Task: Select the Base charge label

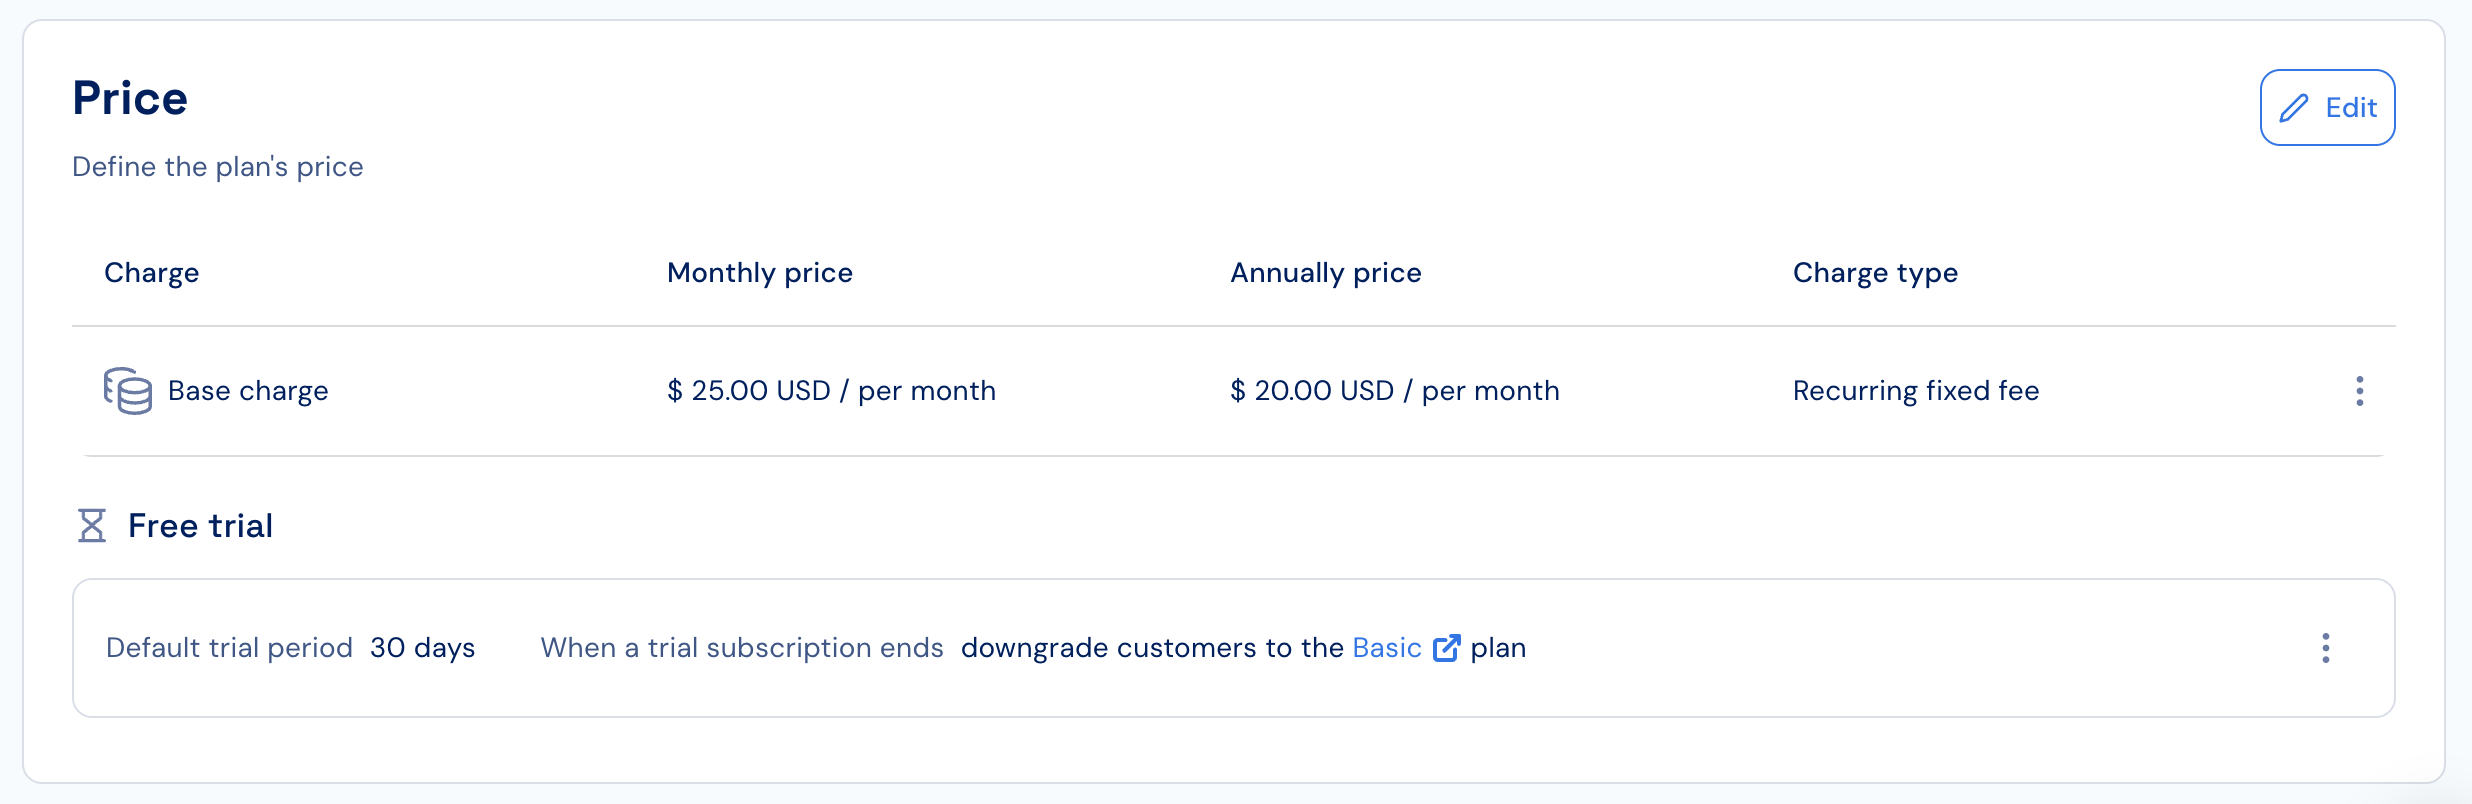Action: tap(248, 391)
